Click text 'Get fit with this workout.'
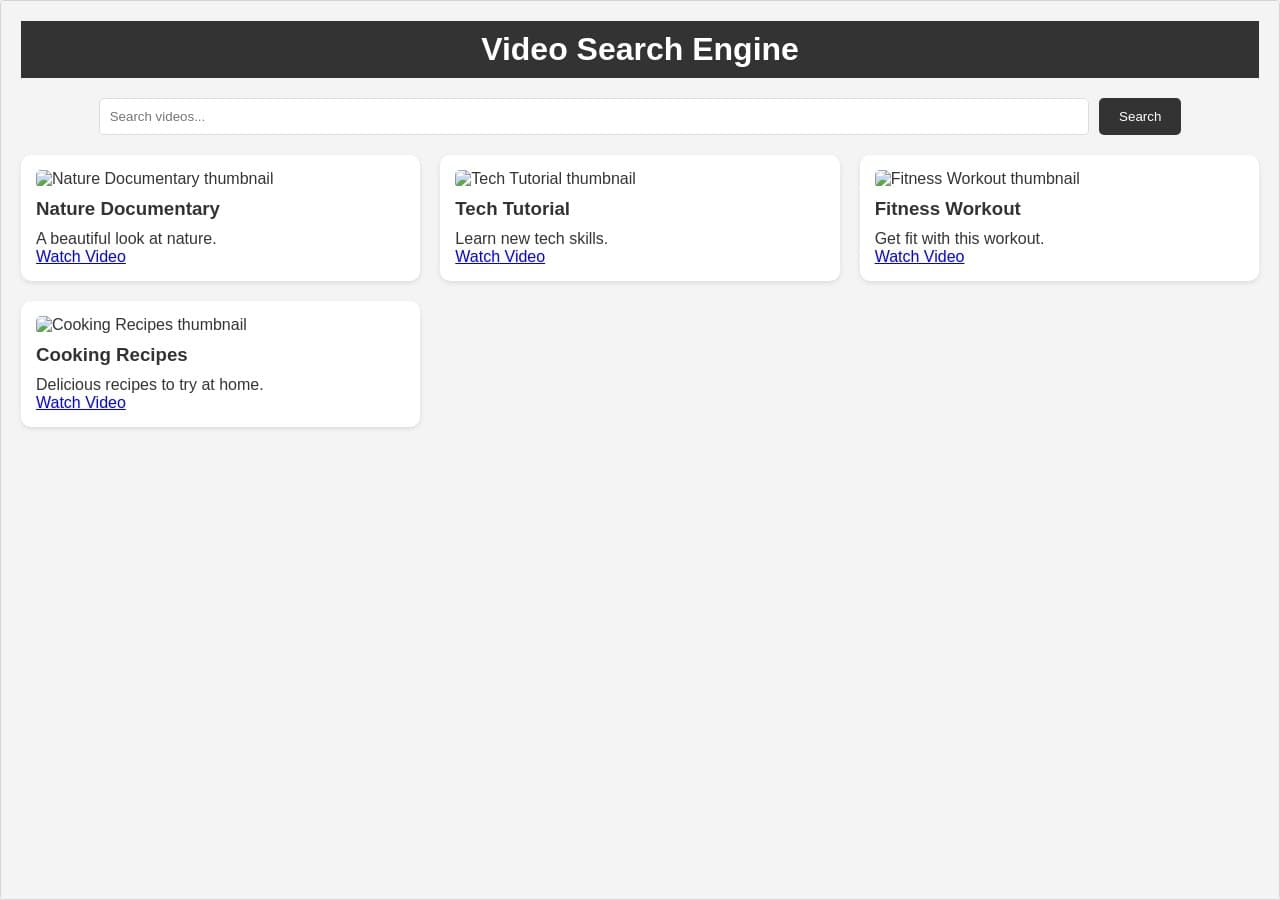This screenshot has height=900, width=1280. [959, 239]
